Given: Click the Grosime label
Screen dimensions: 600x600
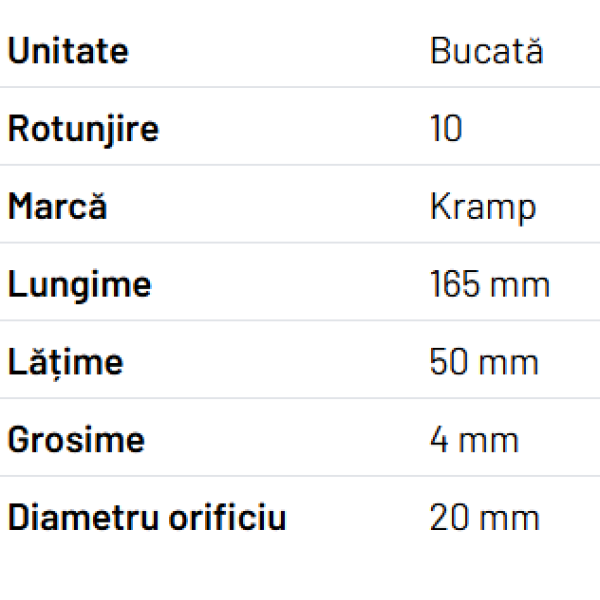Looking at the screenshot, I should coord(76,440).
